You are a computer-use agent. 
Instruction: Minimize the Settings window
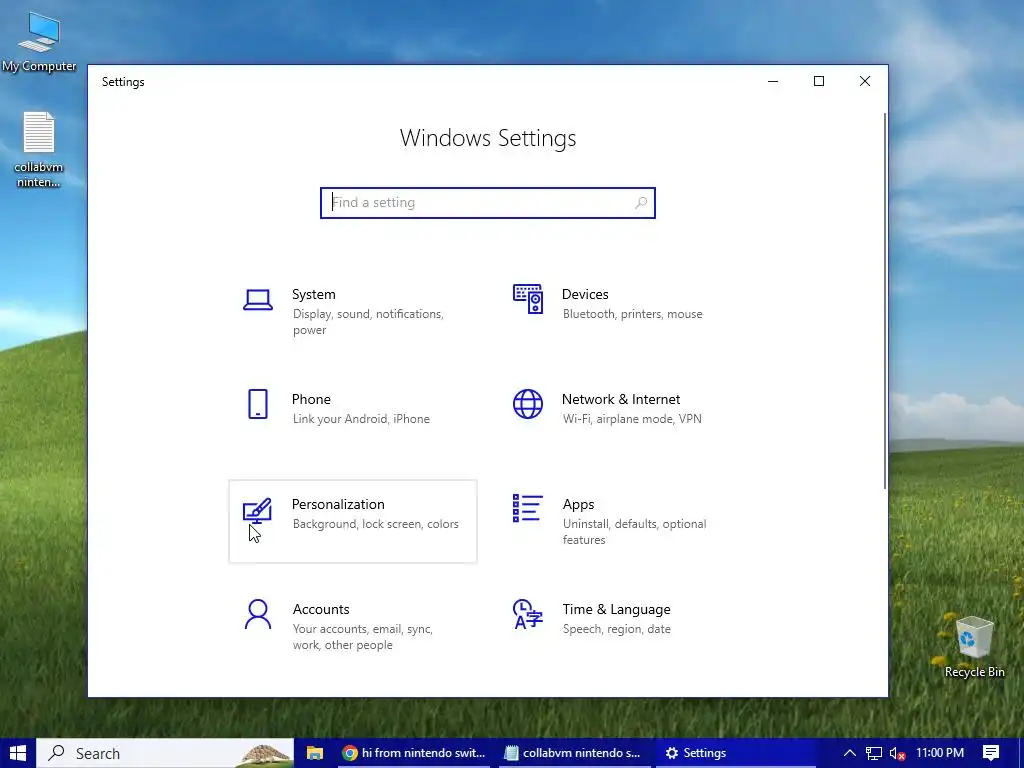click(x=773, y=82)
